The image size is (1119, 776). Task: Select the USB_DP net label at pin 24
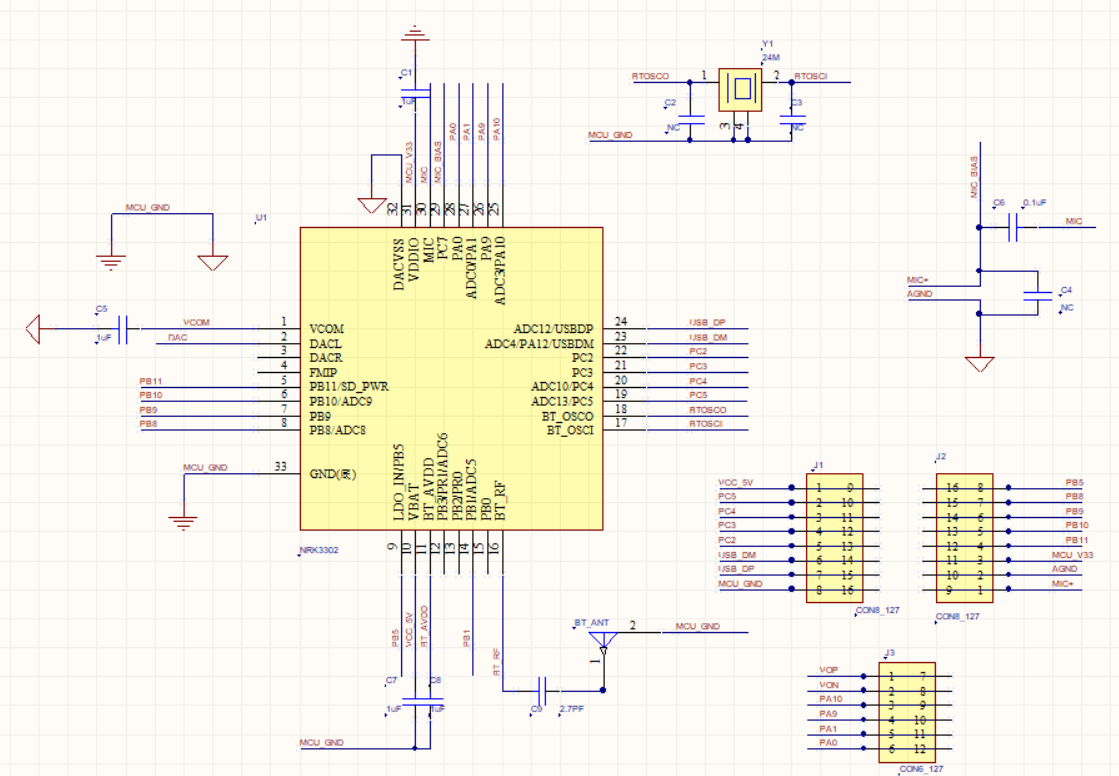[706, 322]
